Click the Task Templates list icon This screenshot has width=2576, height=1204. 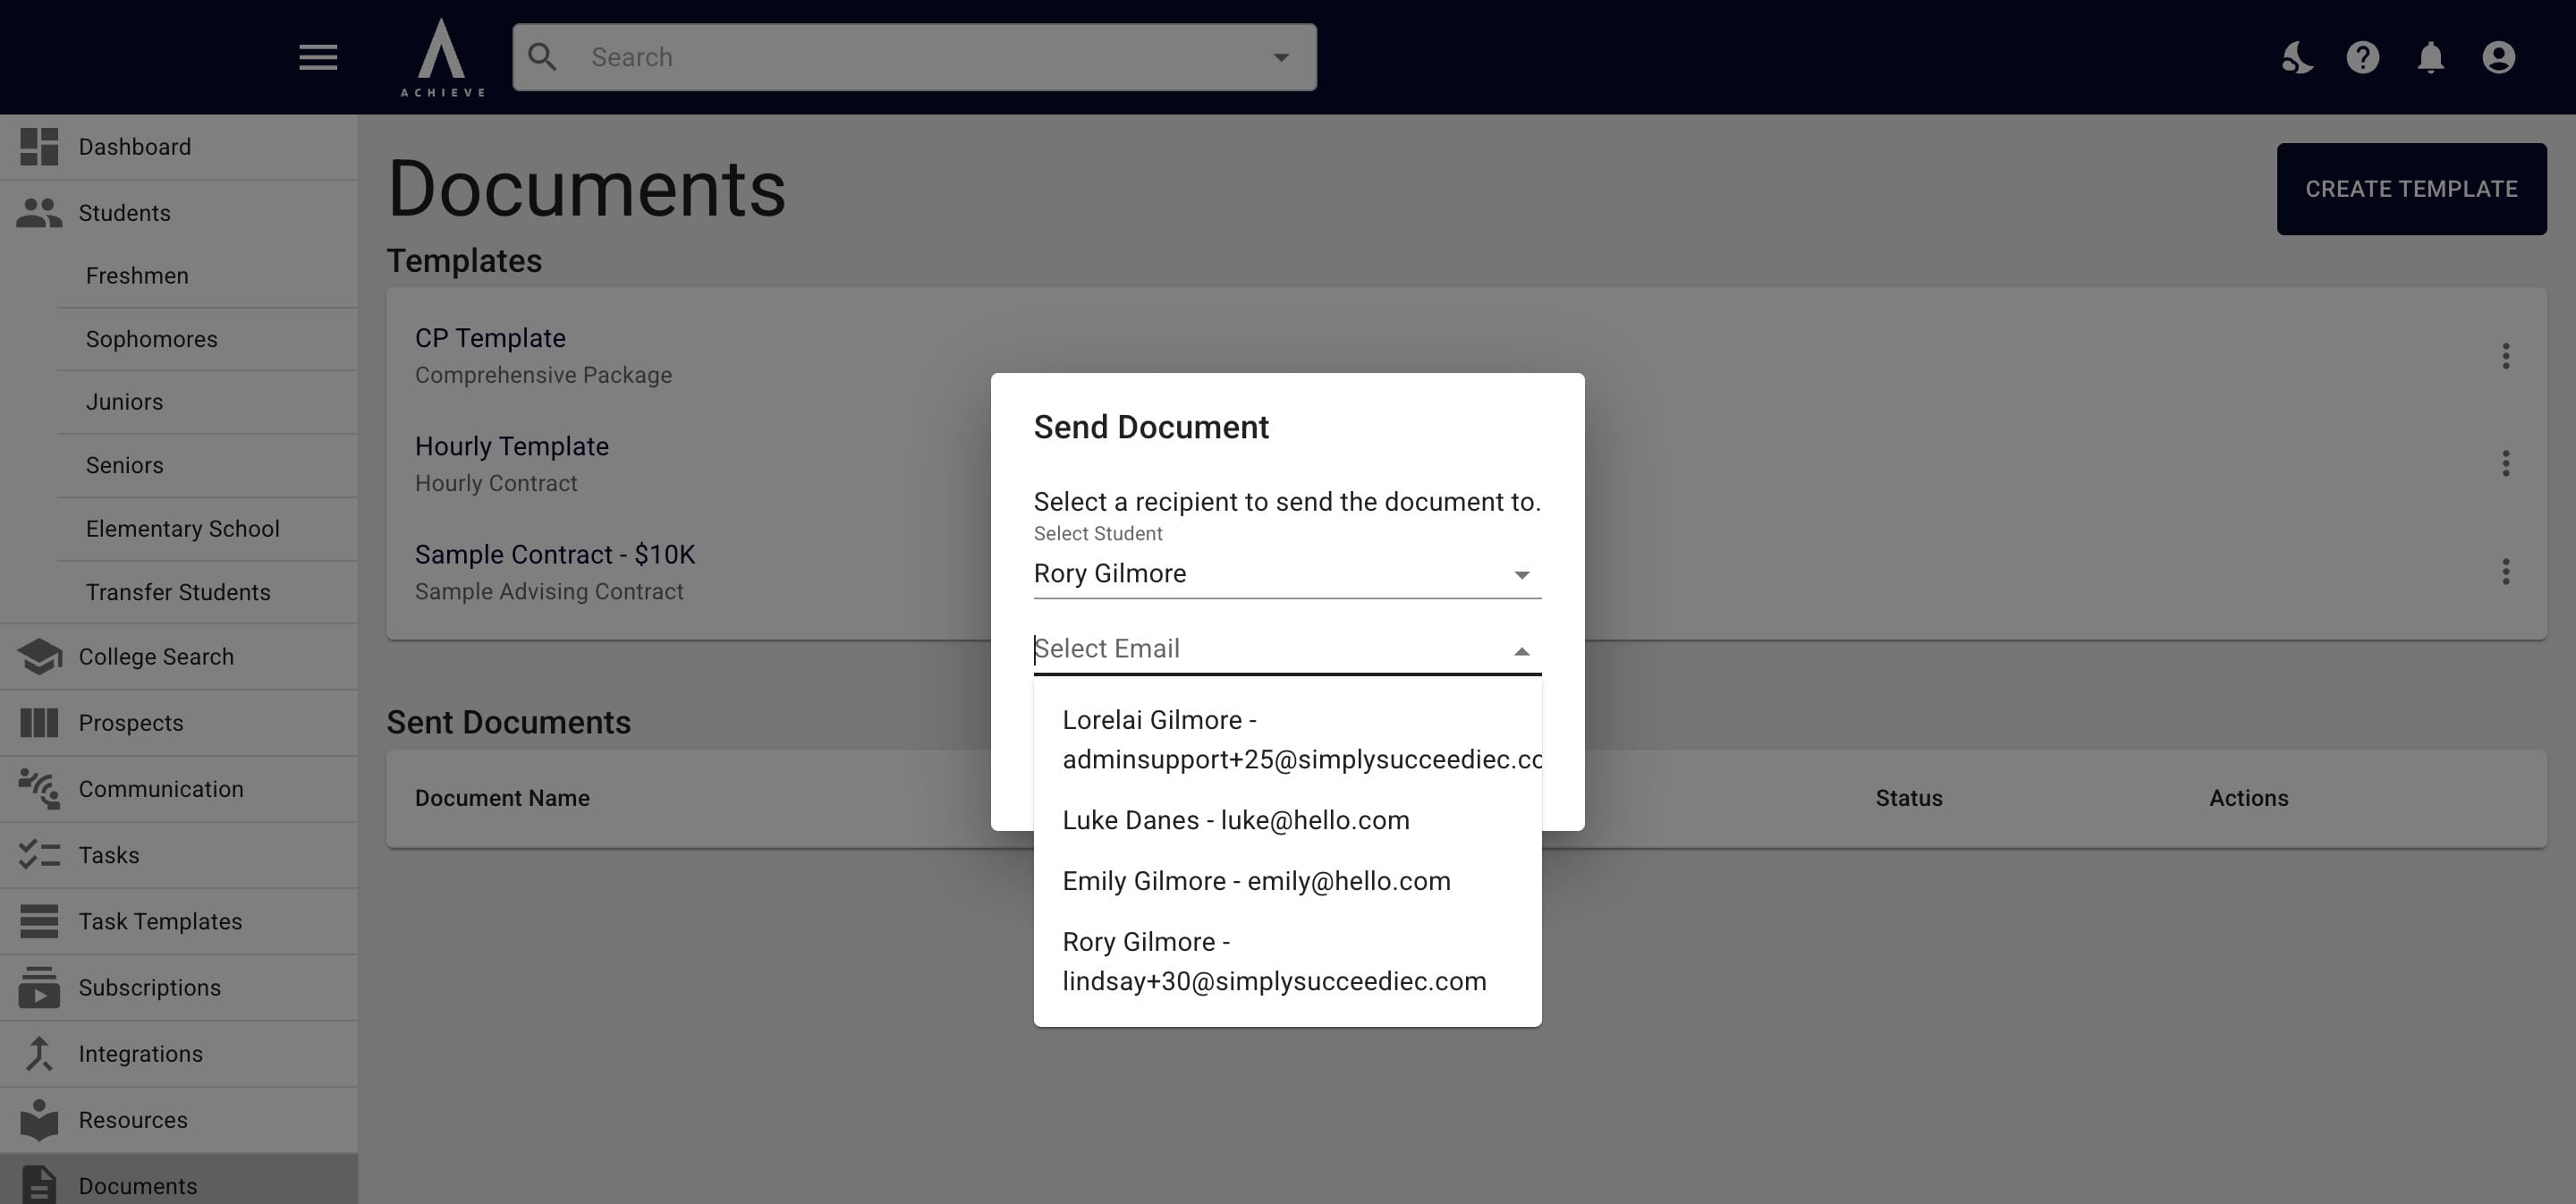coord(39,921)
